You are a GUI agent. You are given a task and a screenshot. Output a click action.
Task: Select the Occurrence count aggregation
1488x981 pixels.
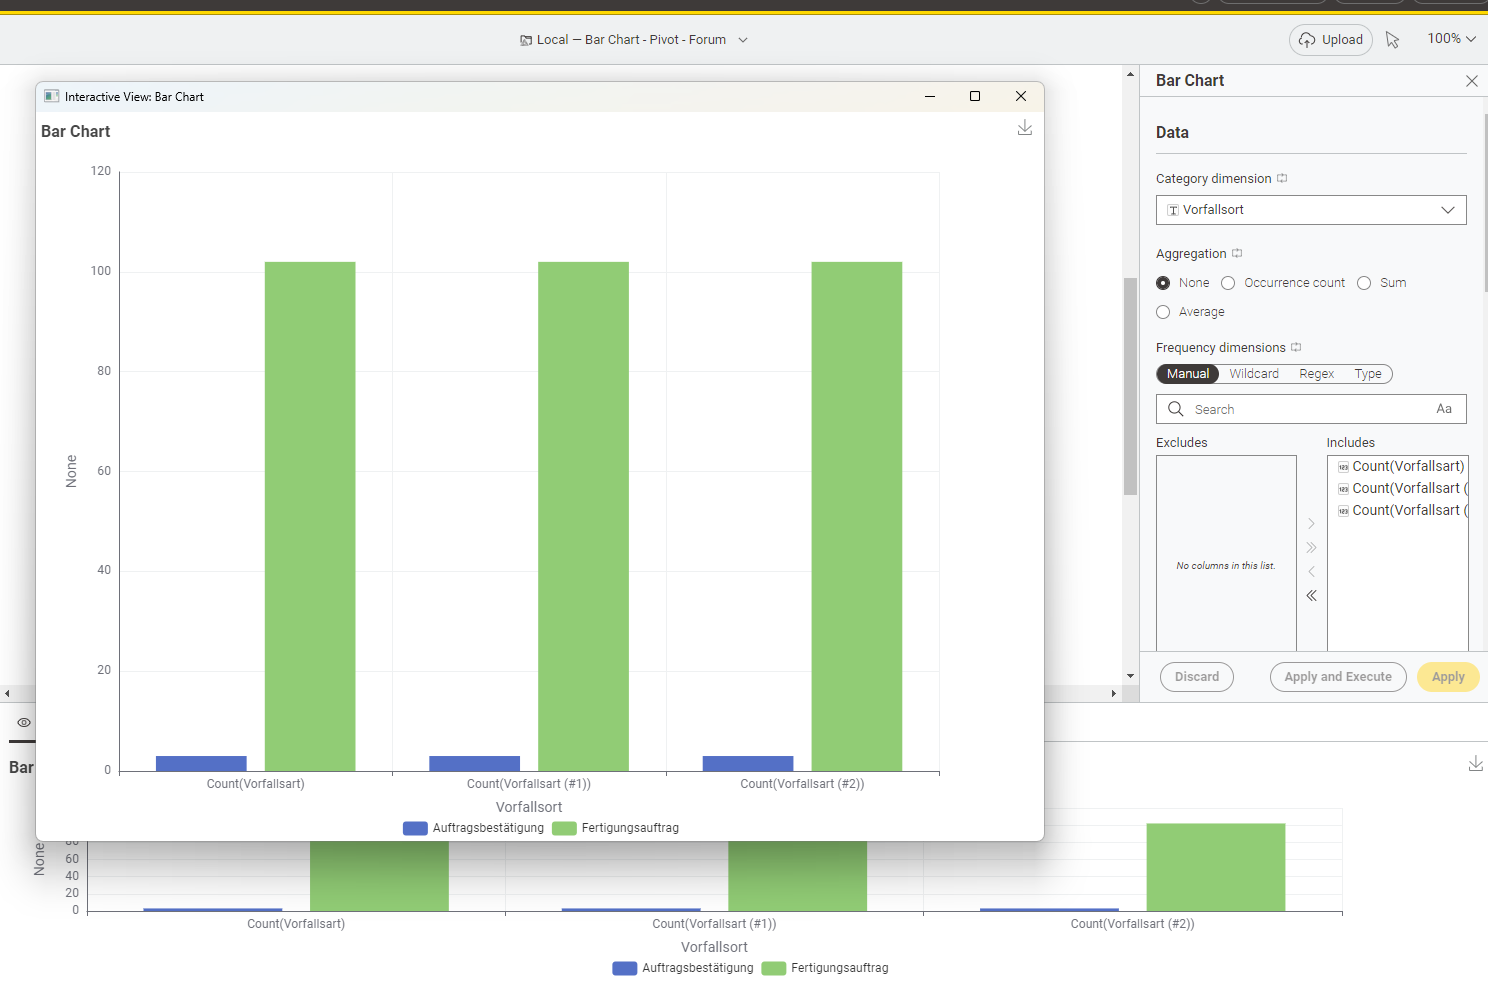(1228, 283)
